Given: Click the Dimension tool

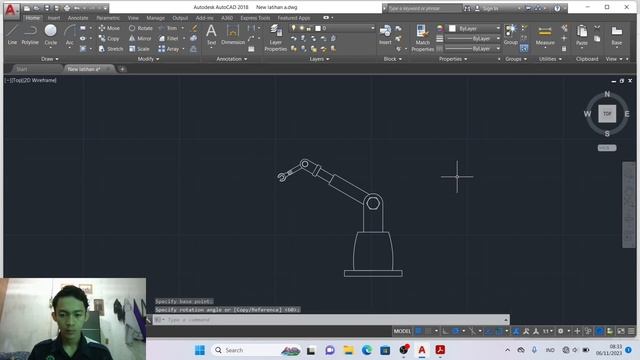Looking at the screenshot, I should 233,34.
